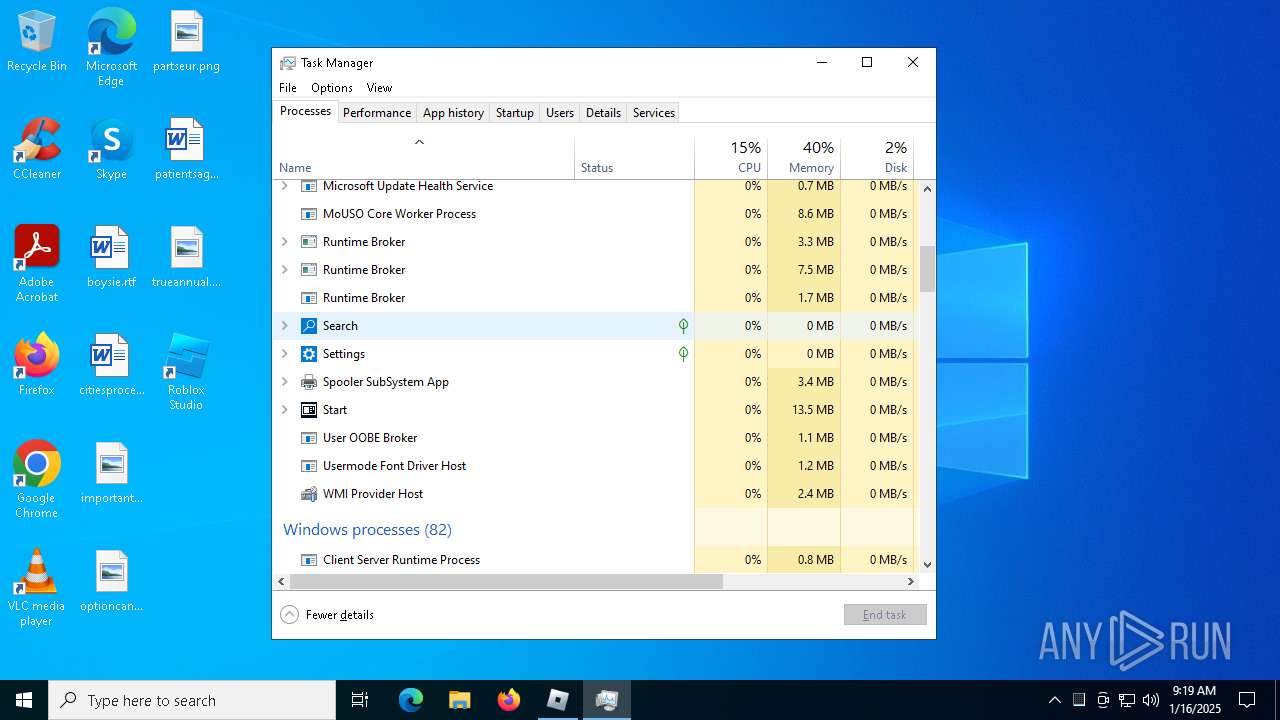Switch to the Startup tab
The image size is (1280, 720).
click(515, 113)
